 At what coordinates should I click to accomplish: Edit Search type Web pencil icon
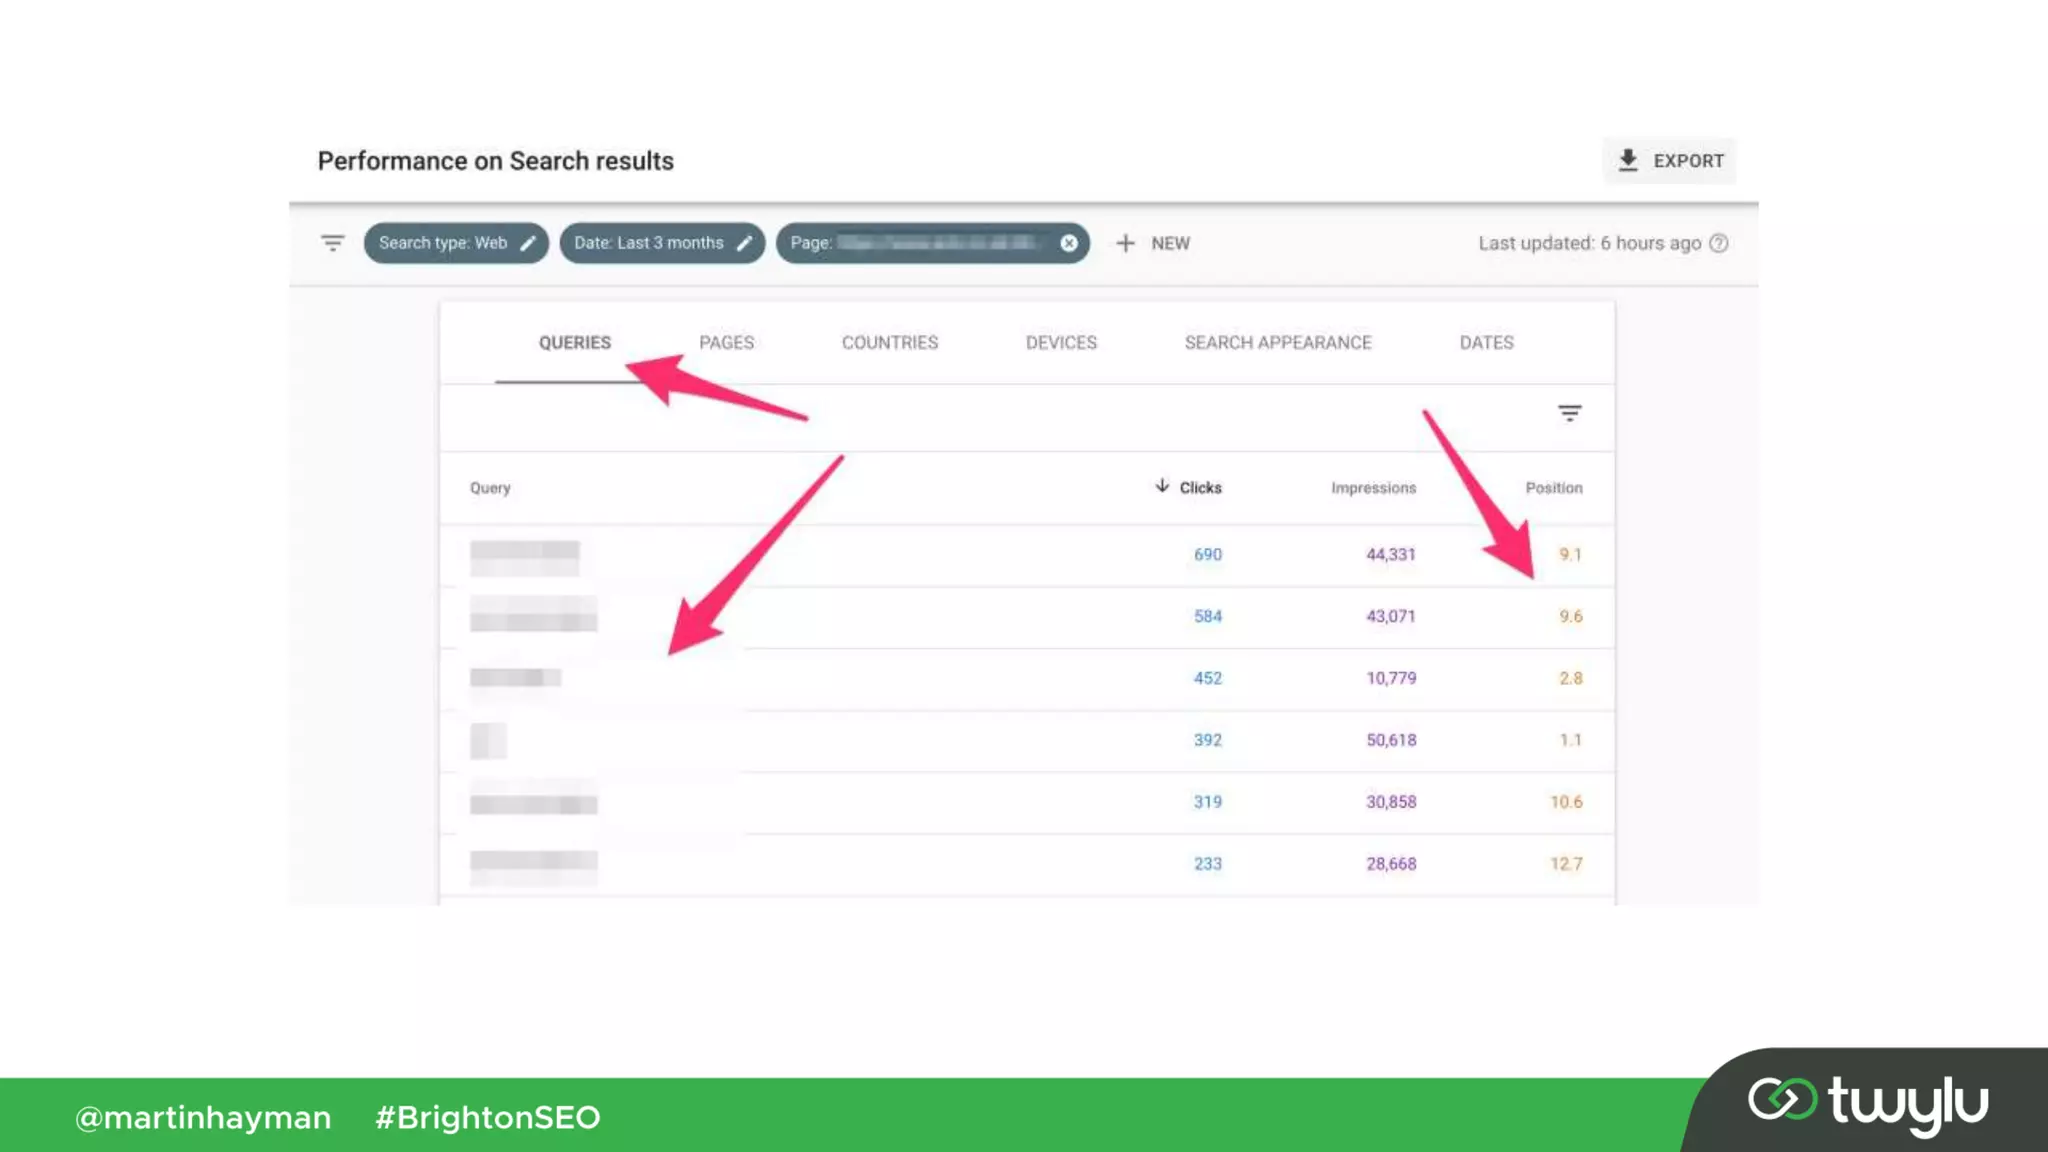click(528, 243)
